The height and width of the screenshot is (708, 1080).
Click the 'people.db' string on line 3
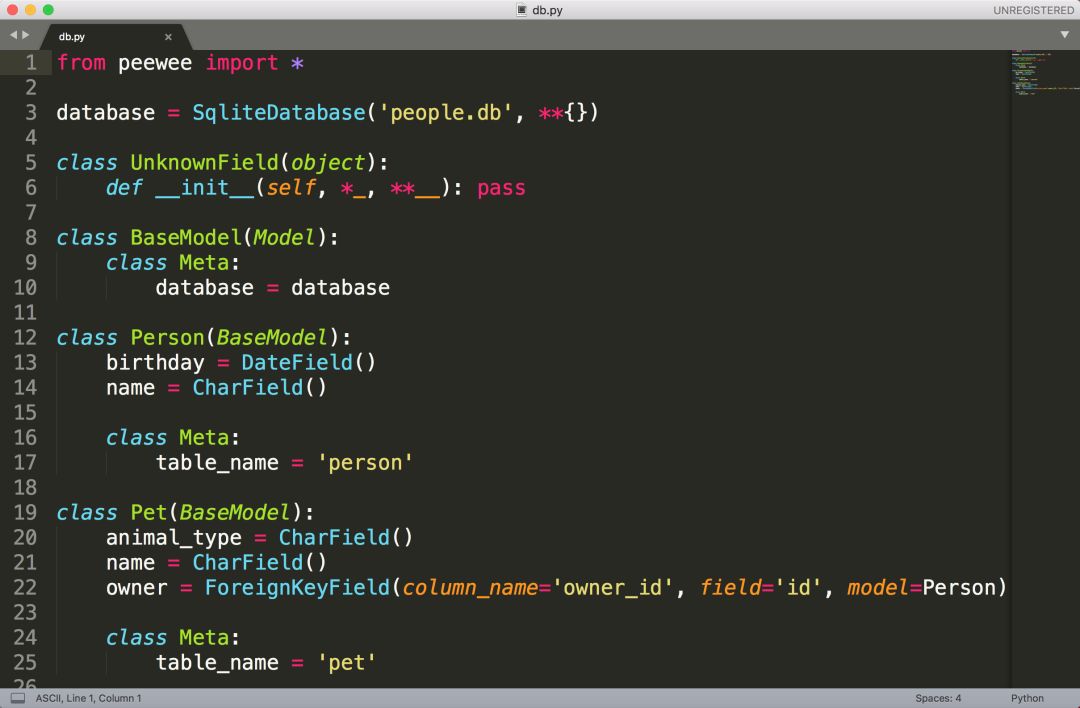click(x=446, y=112)
